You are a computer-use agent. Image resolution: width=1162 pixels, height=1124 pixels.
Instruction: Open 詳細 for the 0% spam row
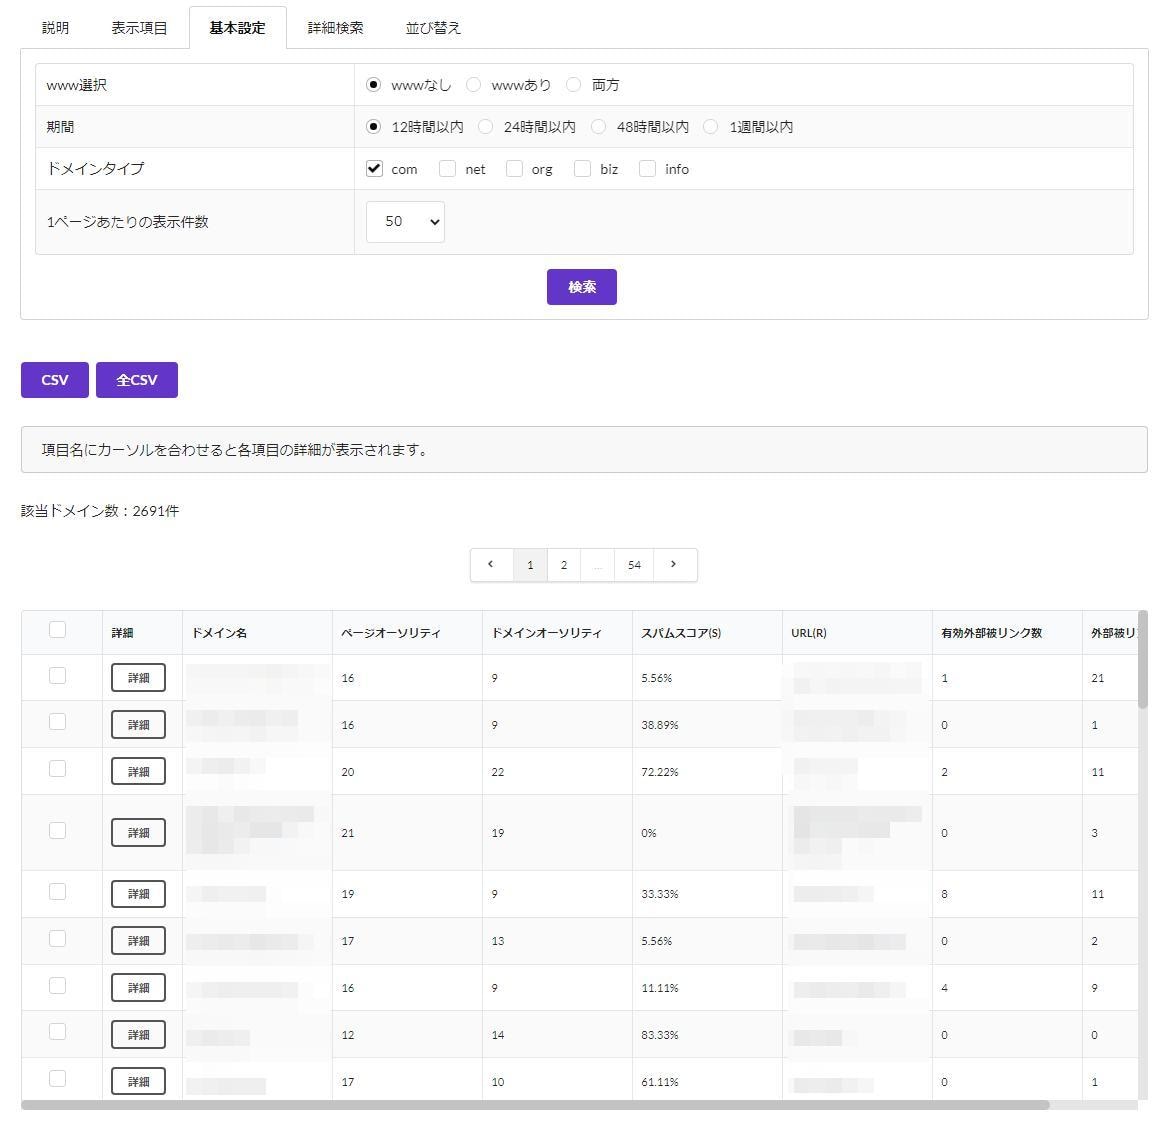click(139, 833)
